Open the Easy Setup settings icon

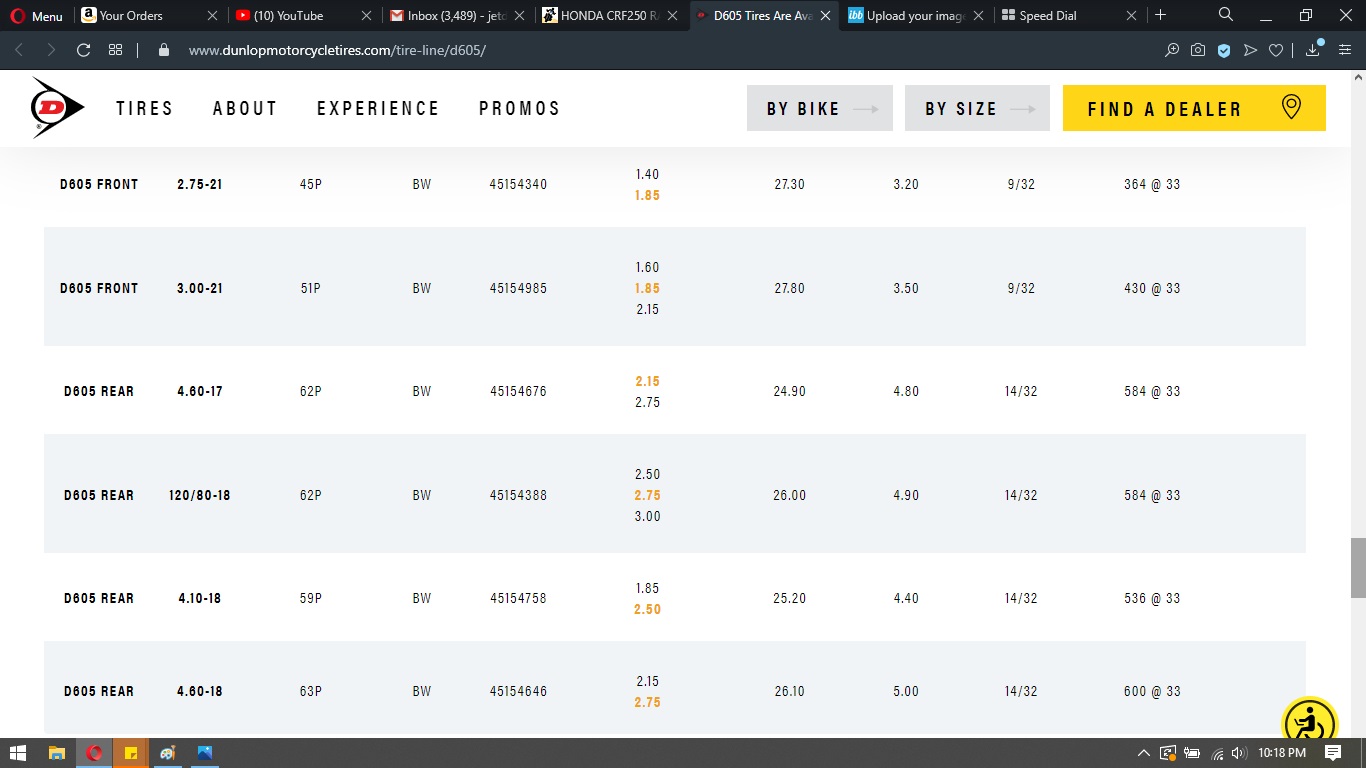coord(1345,50)
